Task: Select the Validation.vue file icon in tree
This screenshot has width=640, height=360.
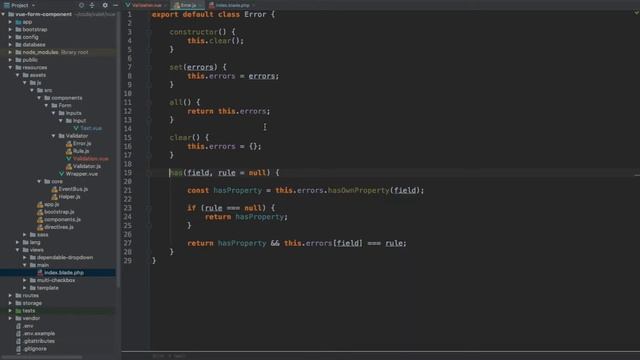Action: point(69,159)
